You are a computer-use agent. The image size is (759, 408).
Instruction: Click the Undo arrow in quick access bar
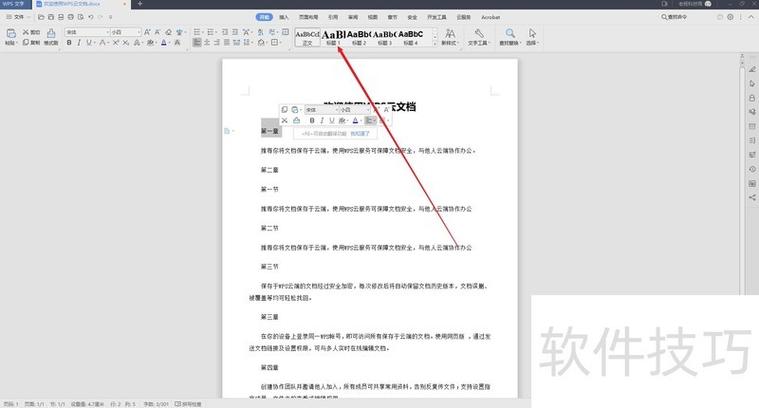click(x=91, y=17)
